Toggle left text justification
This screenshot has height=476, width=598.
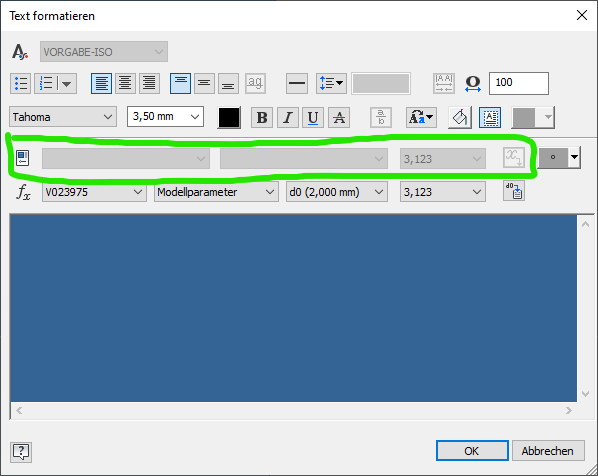pos(101,83)
